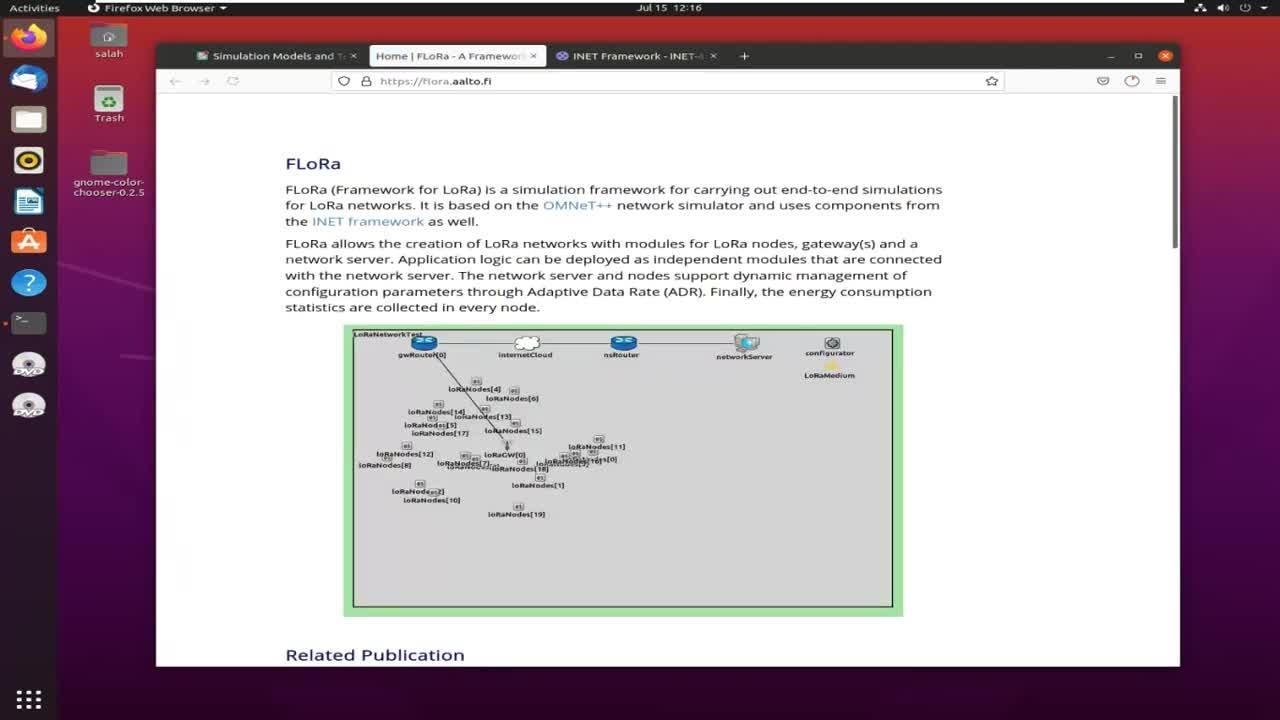The height and width of the screenshot is (720, 1280).
Task: Click the reload page icon
Action: (233, 81)
